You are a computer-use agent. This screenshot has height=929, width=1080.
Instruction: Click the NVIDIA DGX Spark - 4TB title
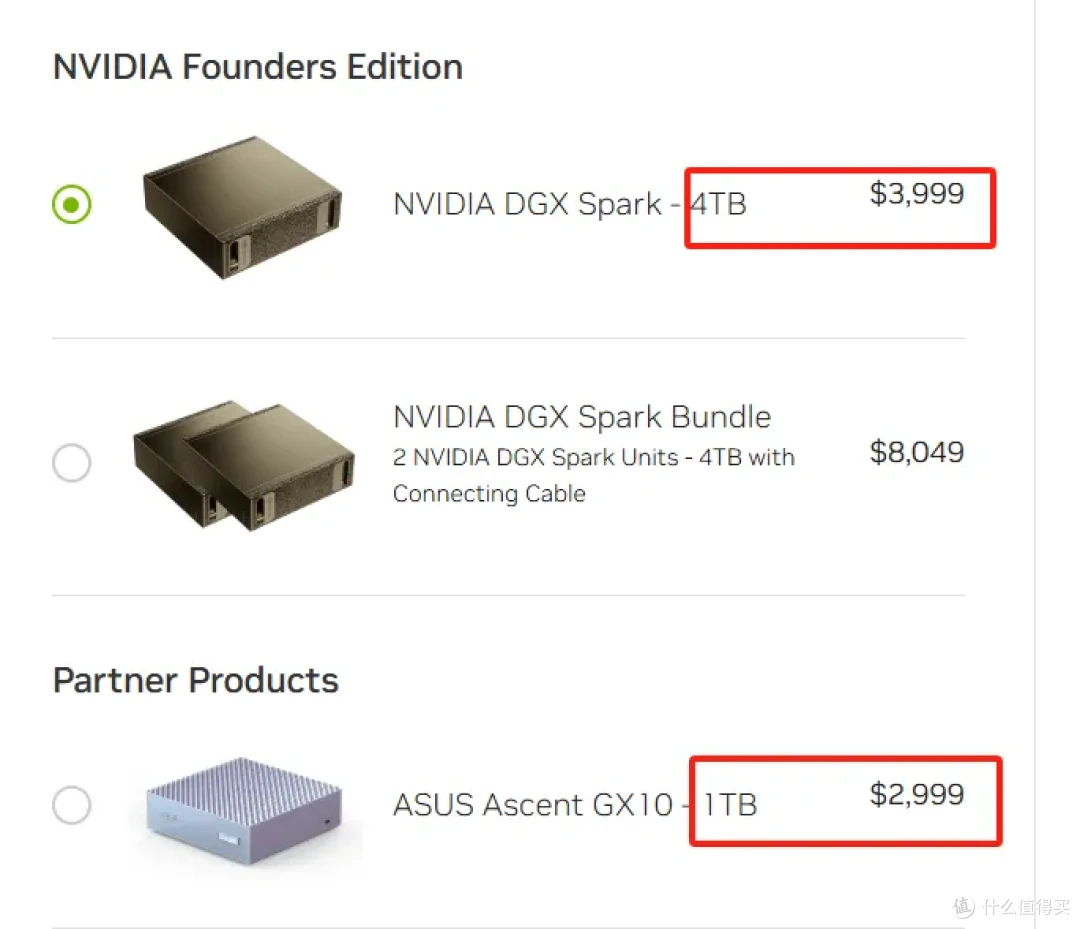click(x=570, y=204)
